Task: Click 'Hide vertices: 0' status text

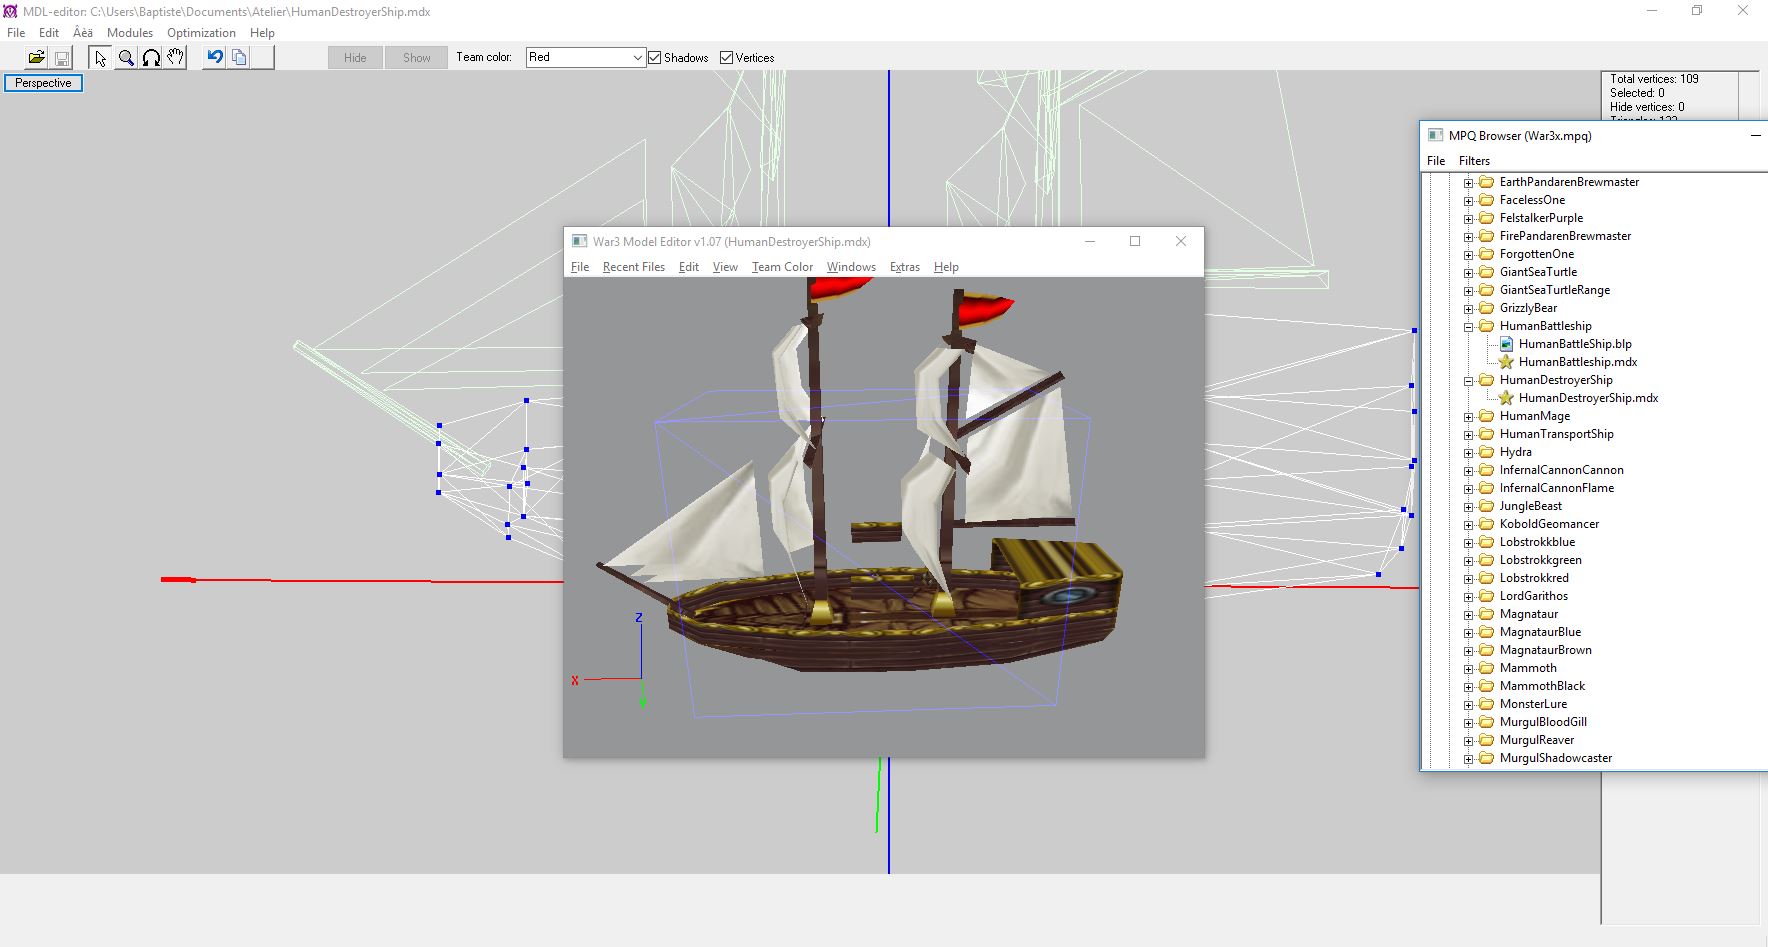Action: [1646, 107]
